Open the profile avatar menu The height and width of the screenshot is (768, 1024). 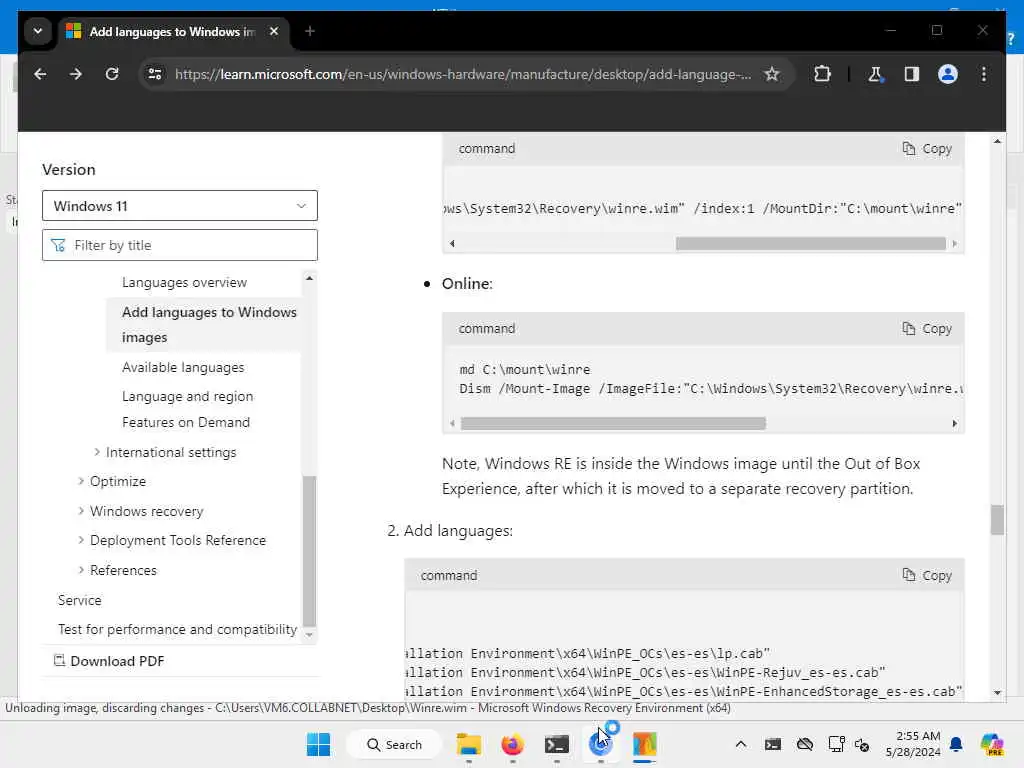[x=948, y=74]
